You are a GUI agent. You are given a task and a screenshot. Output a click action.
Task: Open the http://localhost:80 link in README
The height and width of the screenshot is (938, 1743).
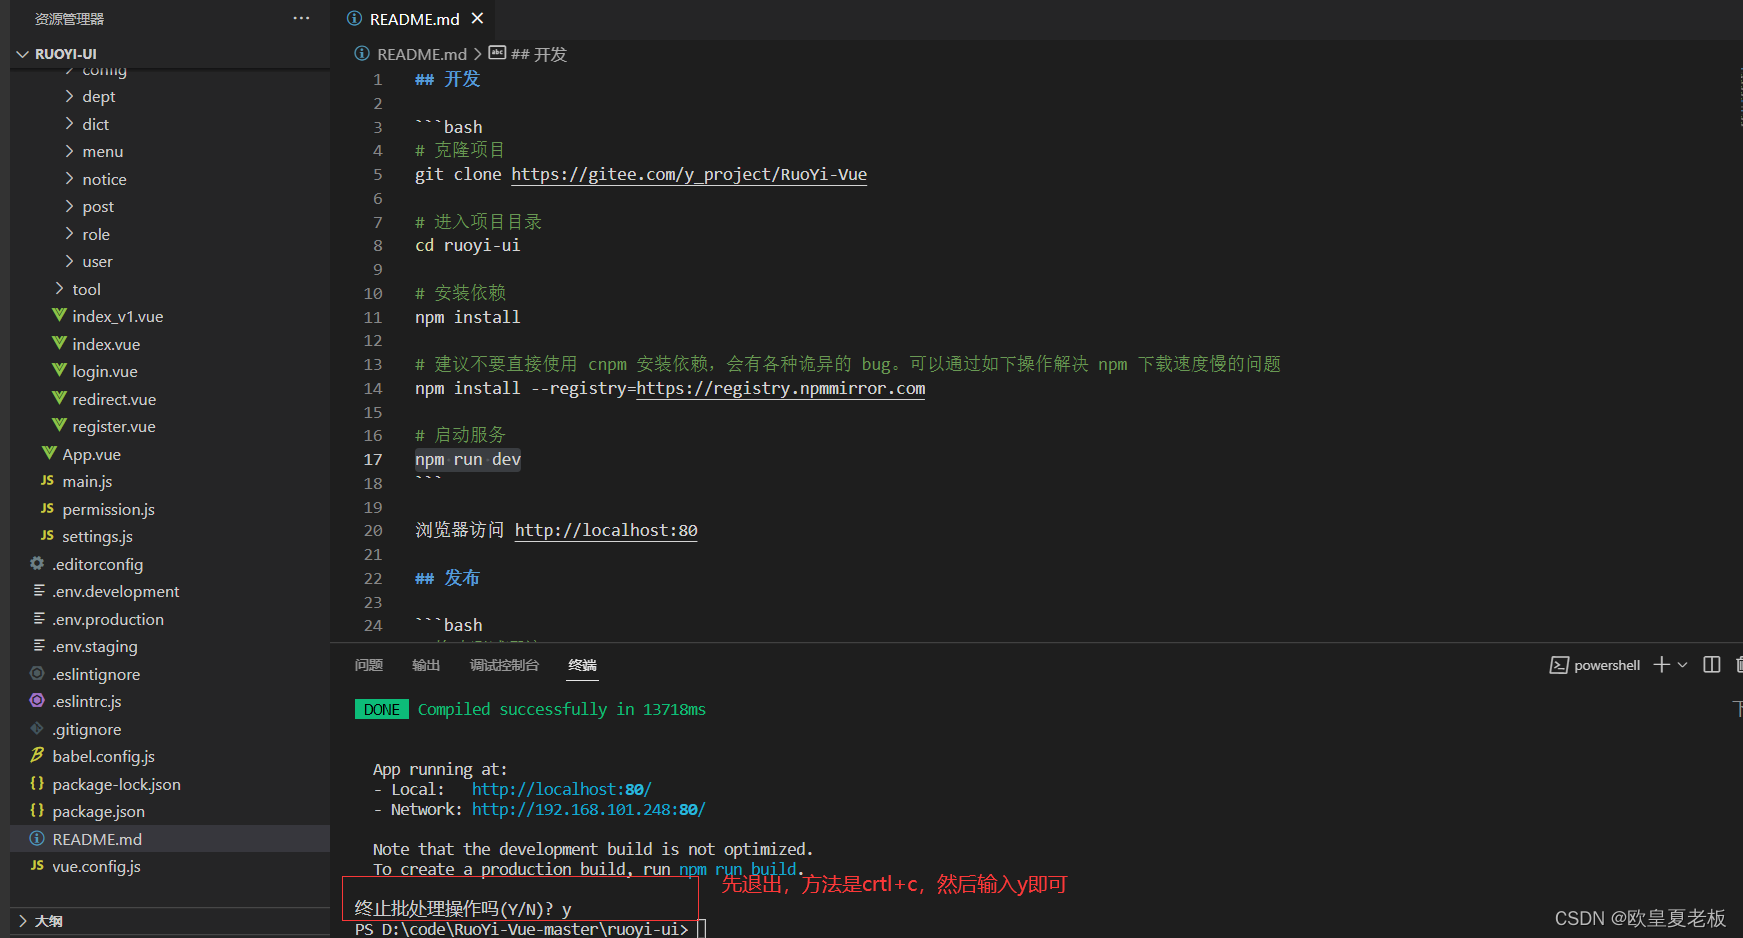tap(606, 530)
